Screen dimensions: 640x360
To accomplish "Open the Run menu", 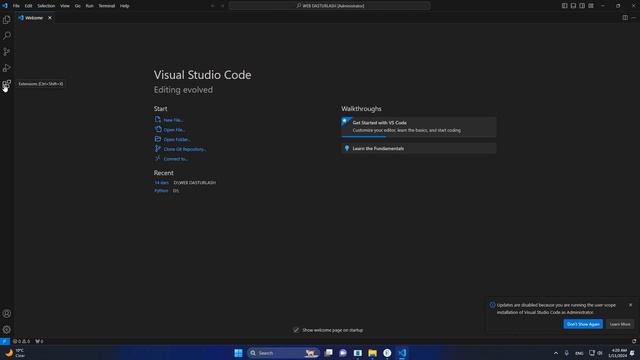I will (89, 6).
